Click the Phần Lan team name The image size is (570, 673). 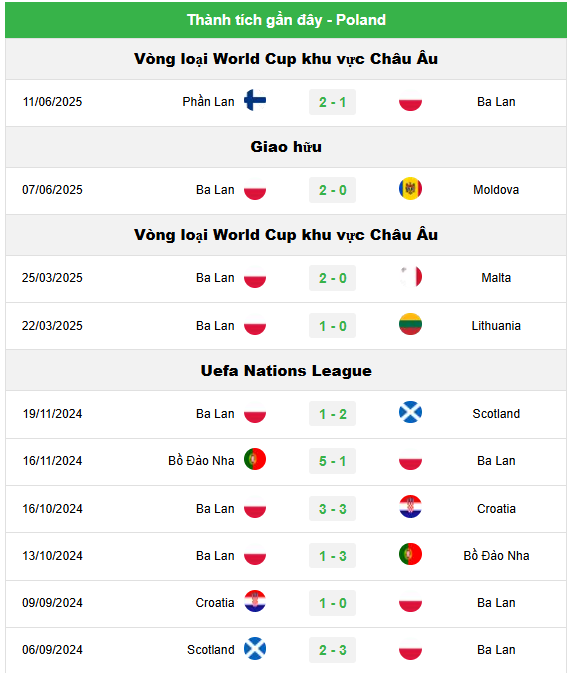click(208, 102)
